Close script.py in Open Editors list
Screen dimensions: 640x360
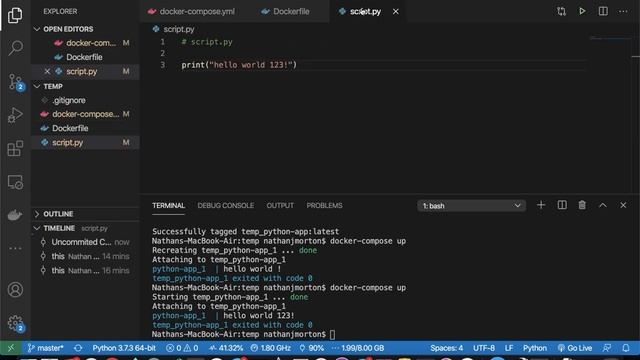pos(47,71)
